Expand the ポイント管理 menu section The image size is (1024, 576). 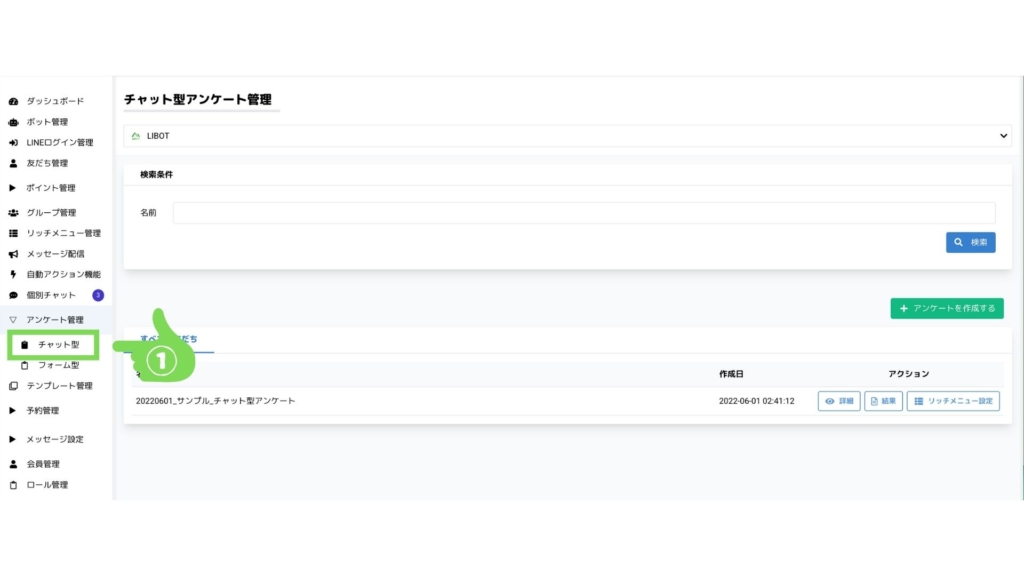[50, 188]
